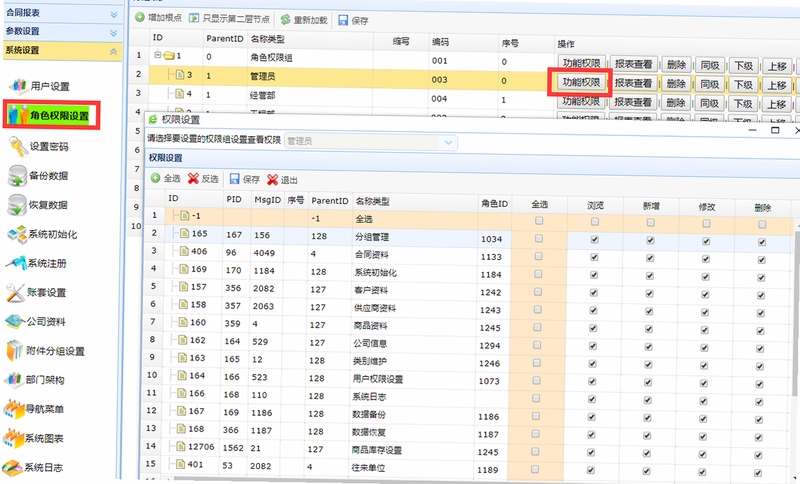Open 恢复数据 database icon
800x484 pixels.
click(x=17, y=205)
